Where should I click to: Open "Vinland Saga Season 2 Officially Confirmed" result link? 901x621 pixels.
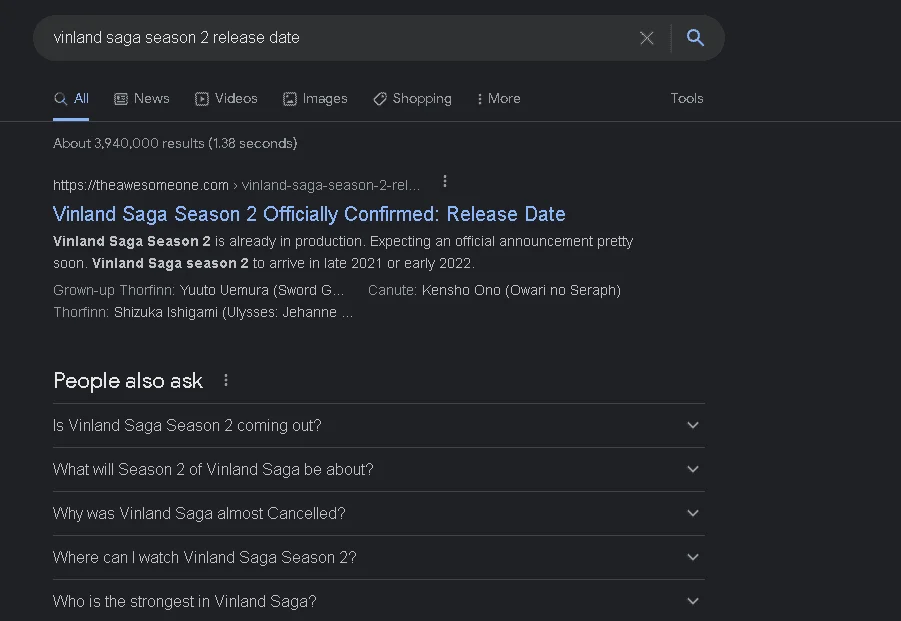[x=309, y=214]
